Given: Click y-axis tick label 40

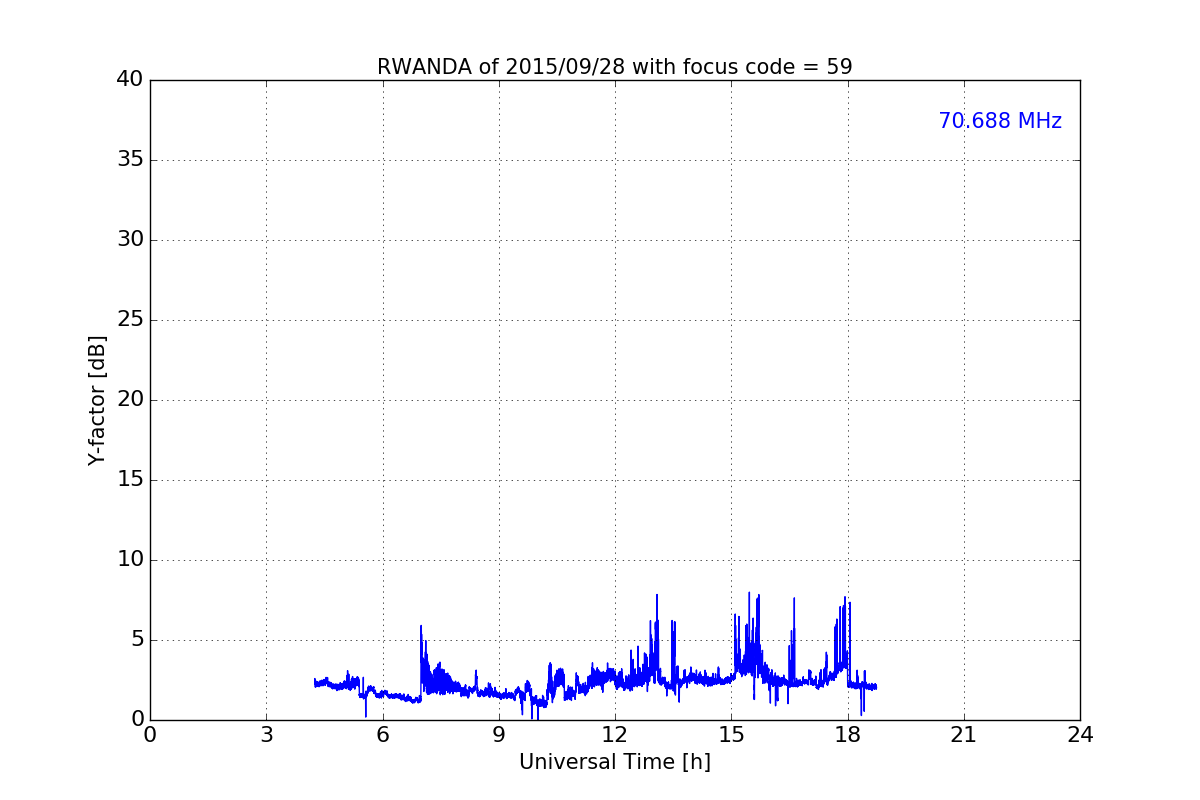Looking at the screenshot, I should pyautogui.click(x=130, y=80).
